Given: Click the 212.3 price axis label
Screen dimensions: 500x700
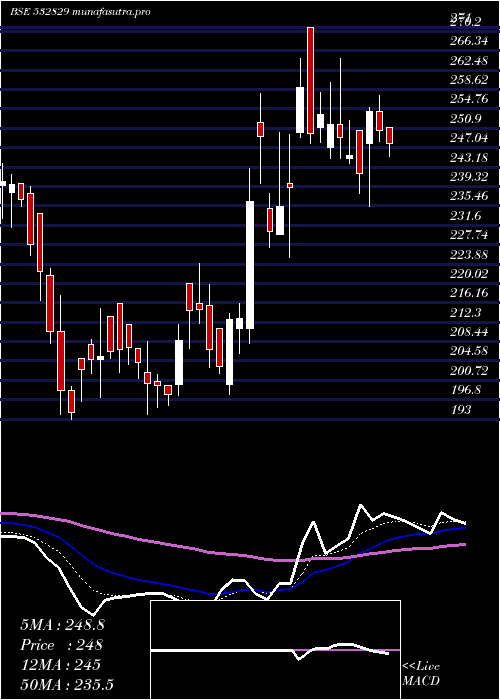Looking at the screenshot, I should 465,312.
